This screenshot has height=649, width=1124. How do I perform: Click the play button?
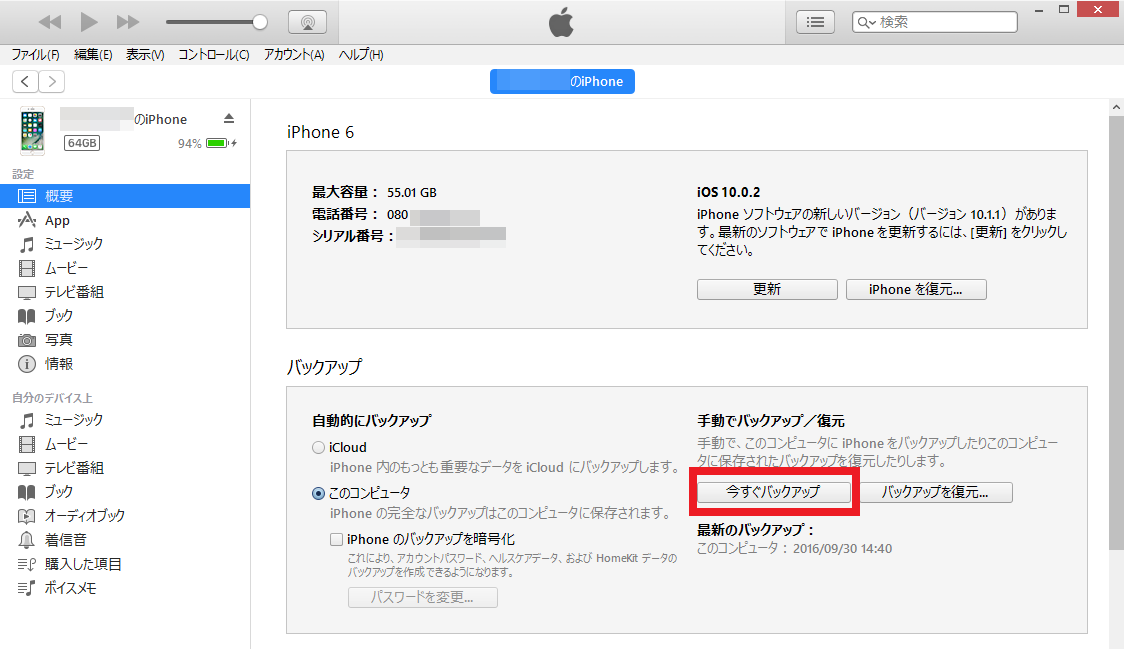[x=89, y=22]
